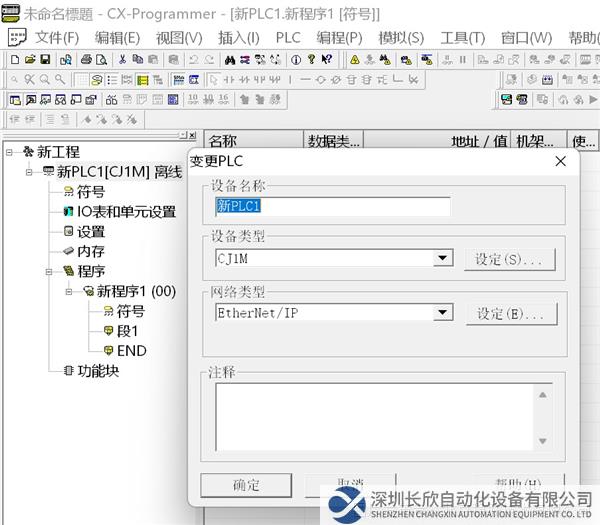600x525 pixels.
Task: Click the Cut scissors toolbar icon
Action: (122, 60)
